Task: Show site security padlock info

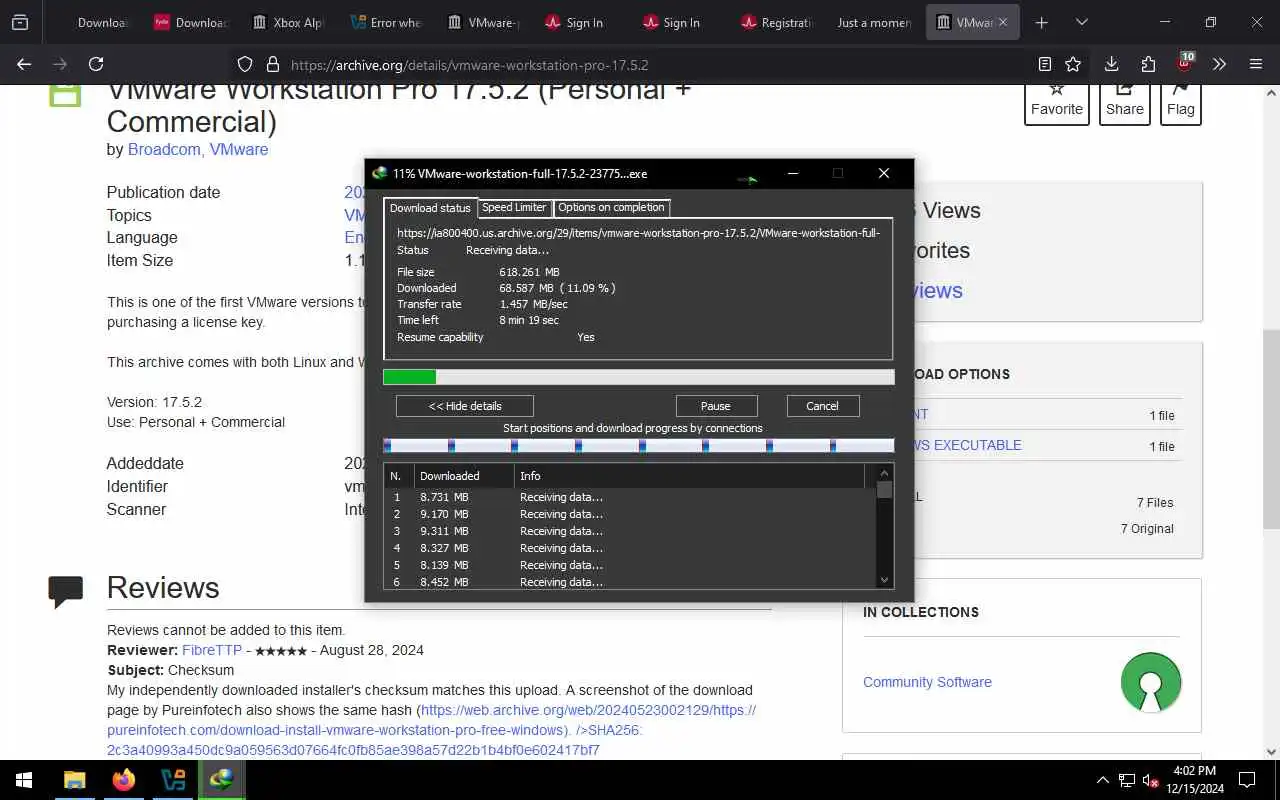Action: 272,64
